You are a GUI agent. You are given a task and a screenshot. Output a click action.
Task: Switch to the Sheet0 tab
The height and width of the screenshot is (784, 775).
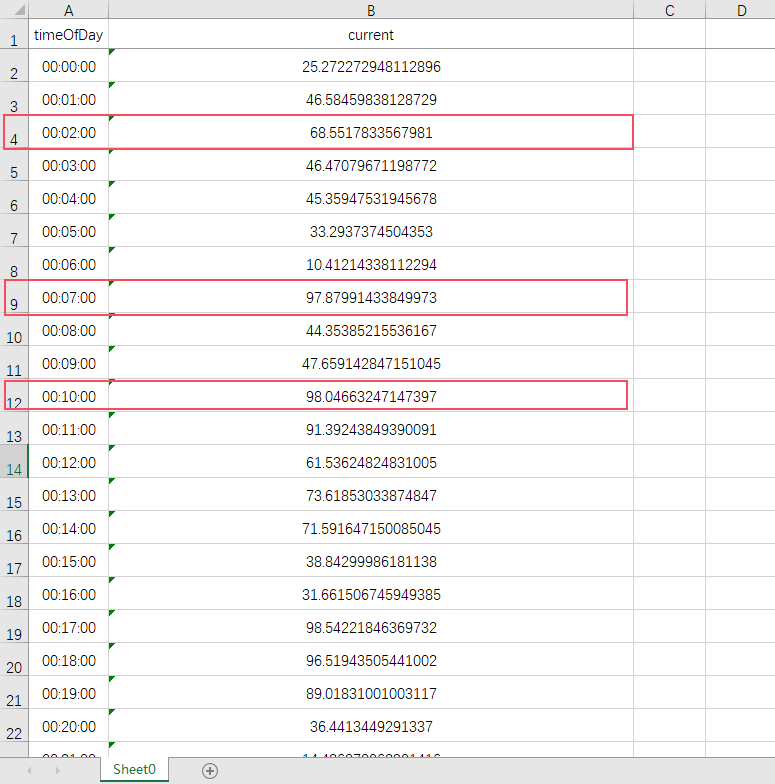point(134,769)
